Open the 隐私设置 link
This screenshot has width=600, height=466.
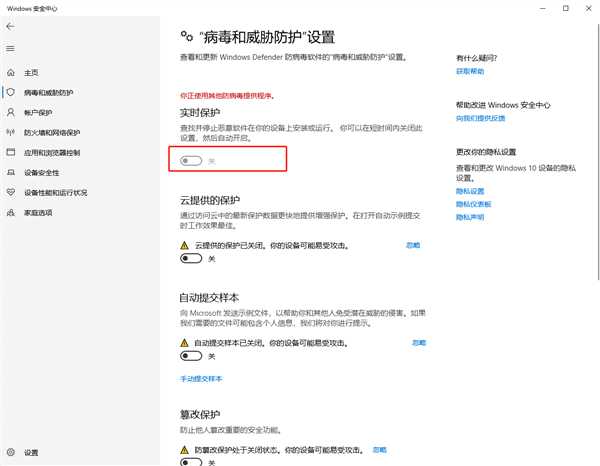click(470, 191)
